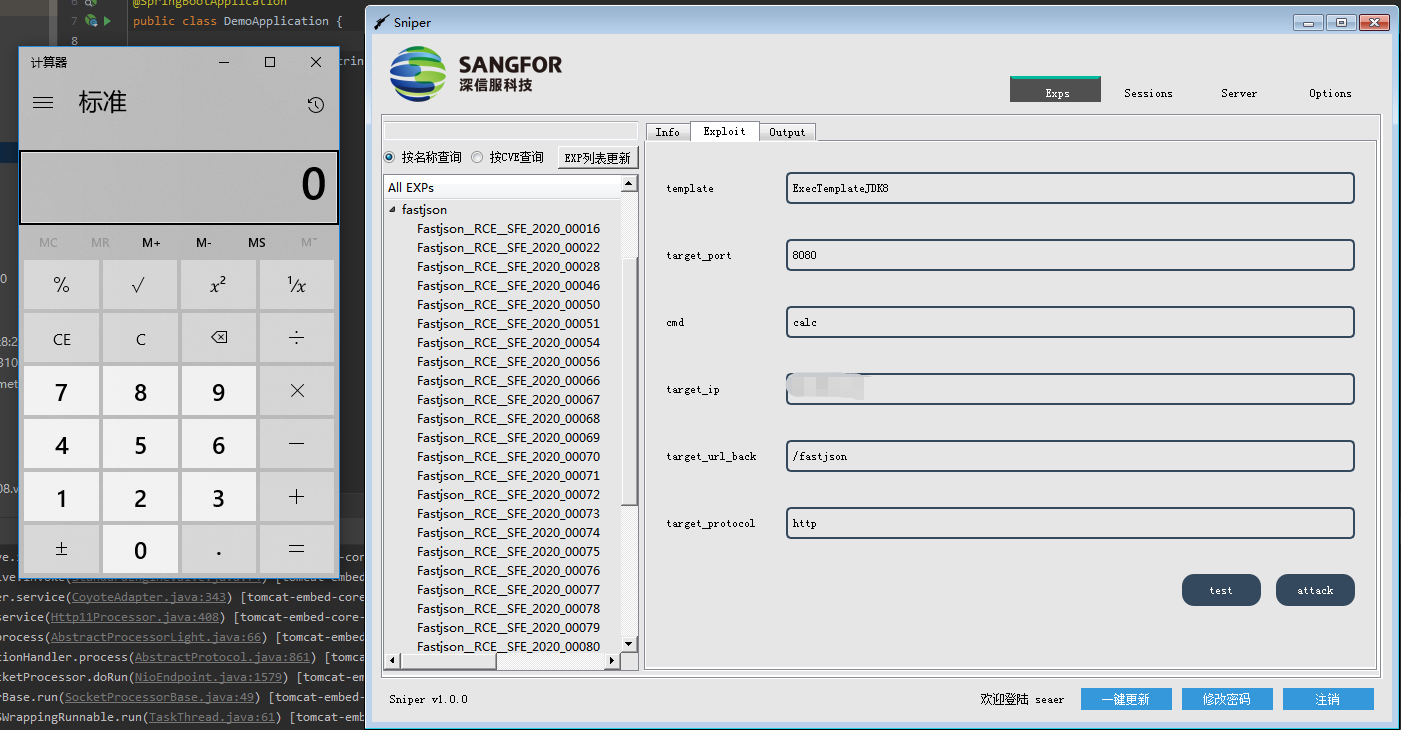The height and width of the screenshot is (730, 1401).
Task: Click the x squared key in Calculator
Action: [x=219, y=285]
